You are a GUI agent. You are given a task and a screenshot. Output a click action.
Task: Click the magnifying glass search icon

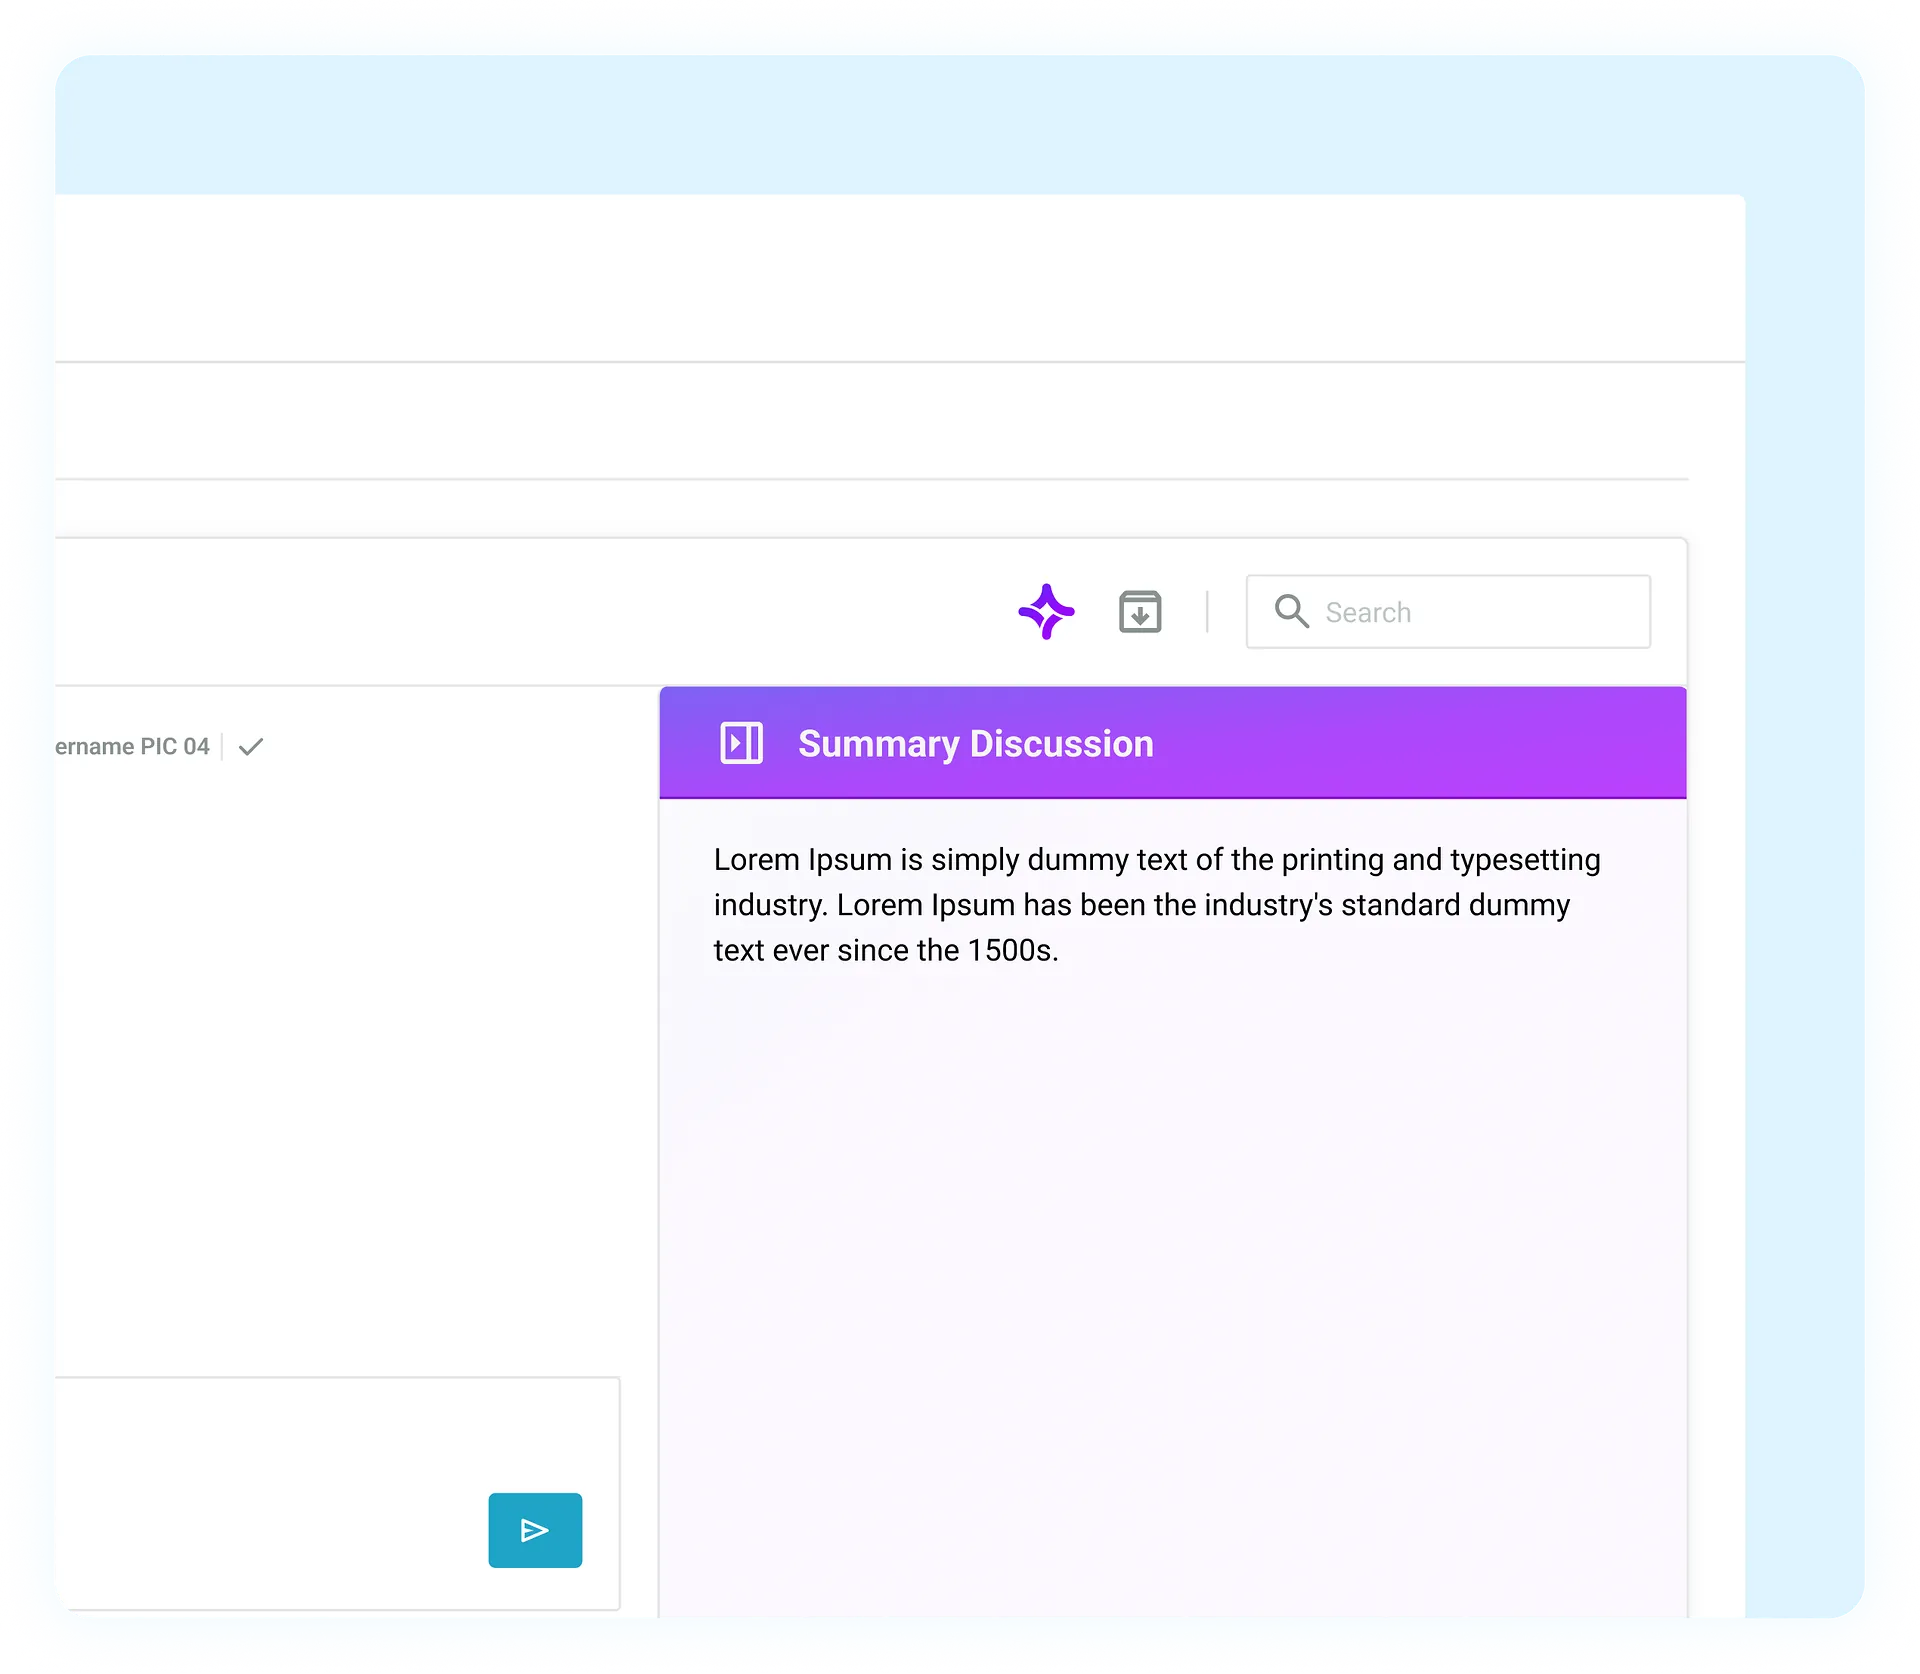click(x=1291, y=611)
